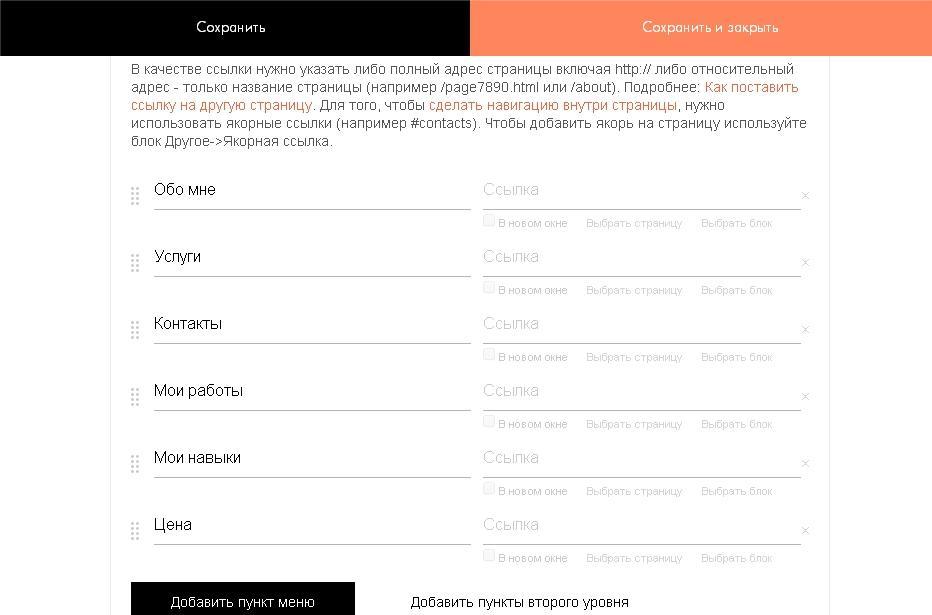Delete the Мои навыки item via X
Image resolution: width=932 pixels, height=615 pixels.
click(805, 464)
